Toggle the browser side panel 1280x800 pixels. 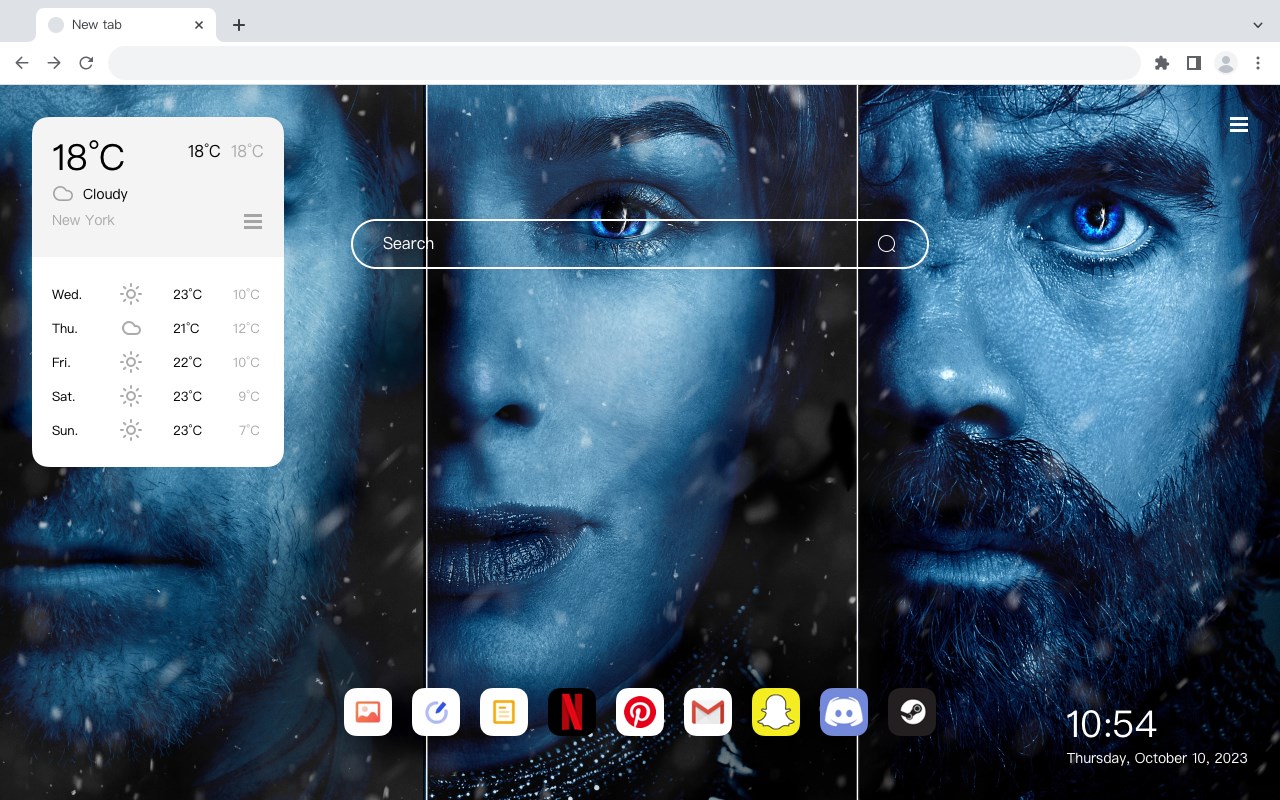(1193, 63)
